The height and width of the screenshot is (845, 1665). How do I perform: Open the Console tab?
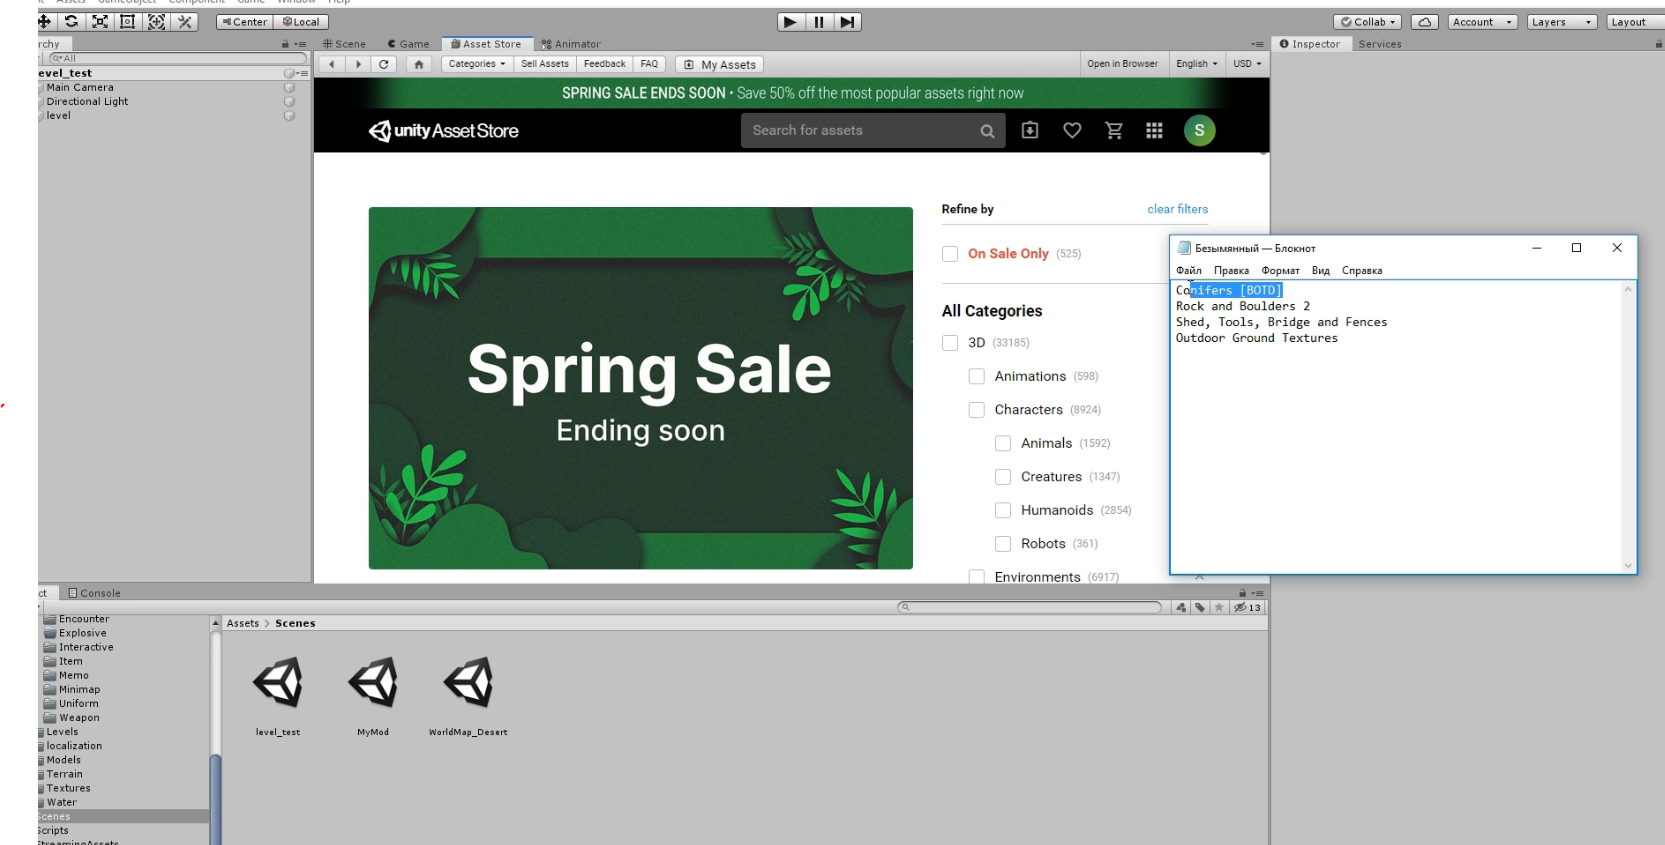[94, 593]
